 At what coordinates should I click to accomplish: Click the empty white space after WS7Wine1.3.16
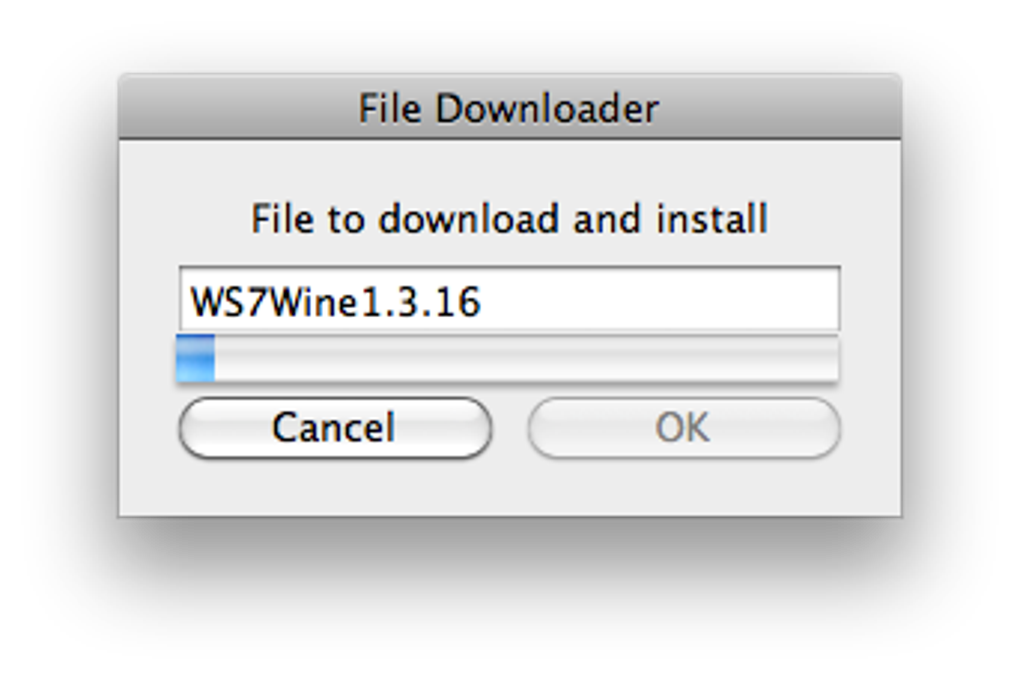[x=660, y=300]
